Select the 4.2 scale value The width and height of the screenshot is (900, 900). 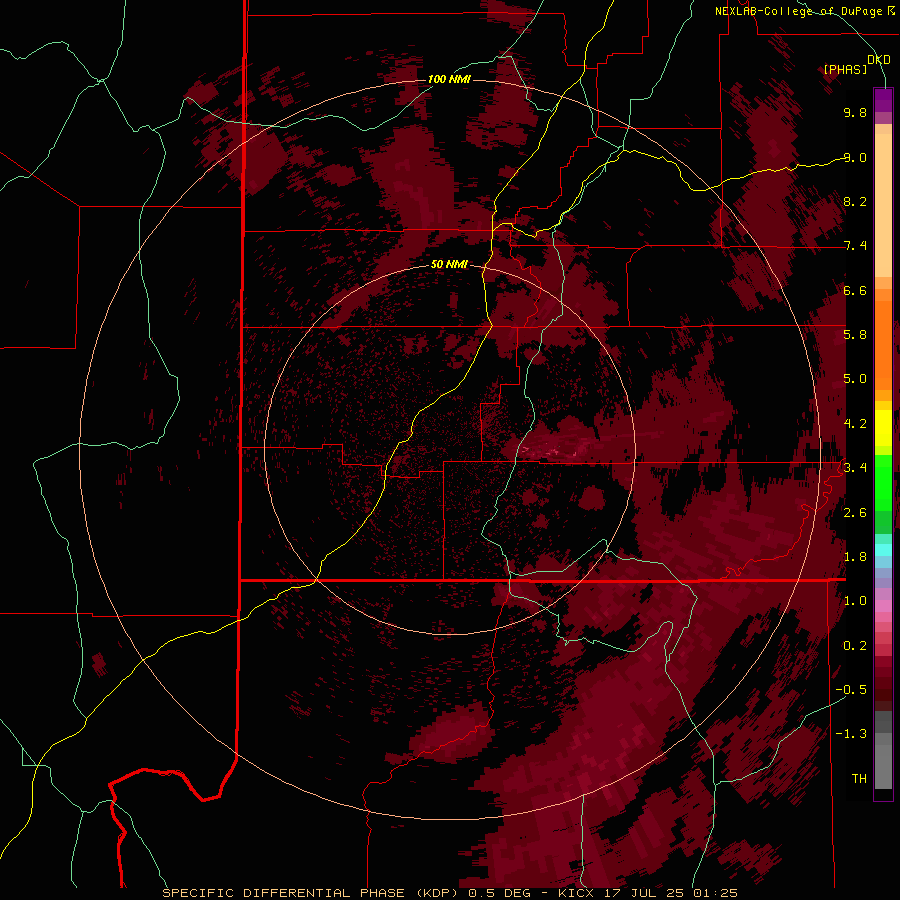tap(855, 424)
